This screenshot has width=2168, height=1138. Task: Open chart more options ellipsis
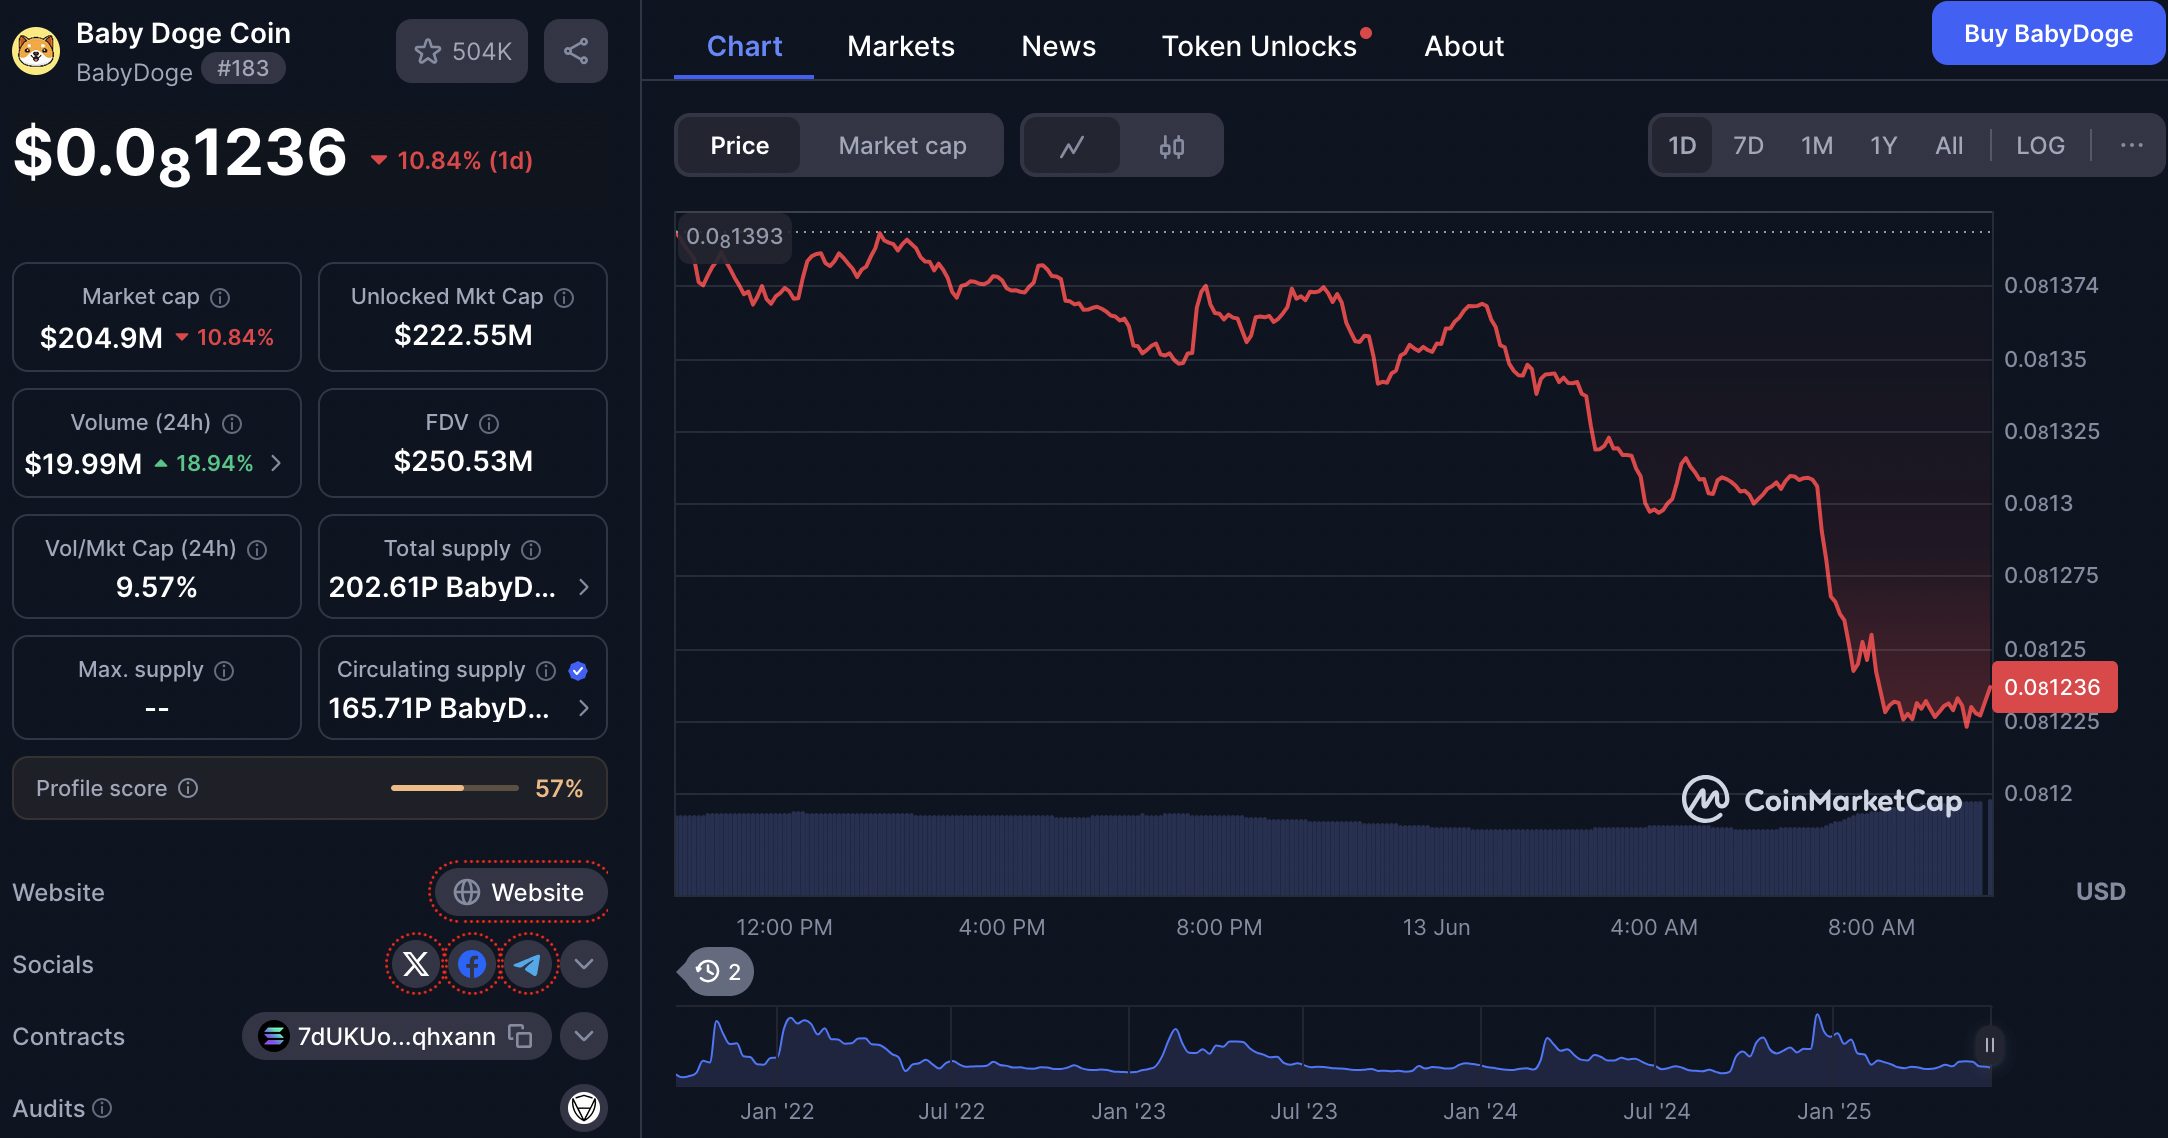(x=2131, y=146)
